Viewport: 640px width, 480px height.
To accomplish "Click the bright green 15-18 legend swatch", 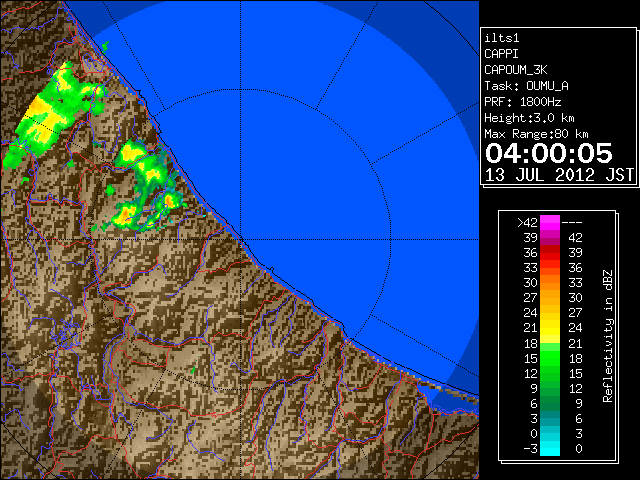I will [x=550, y=358].
